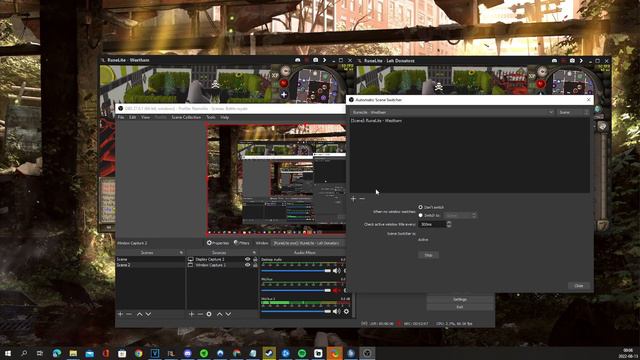Unmute Mic/Aux red speaker icon

(x=336, y=290)
